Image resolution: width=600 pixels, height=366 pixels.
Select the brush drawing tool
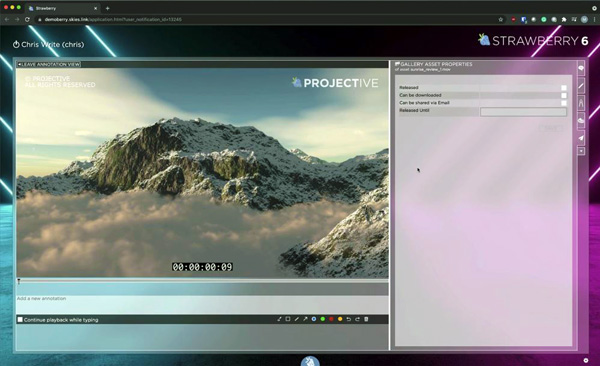(x=279, y=319)
